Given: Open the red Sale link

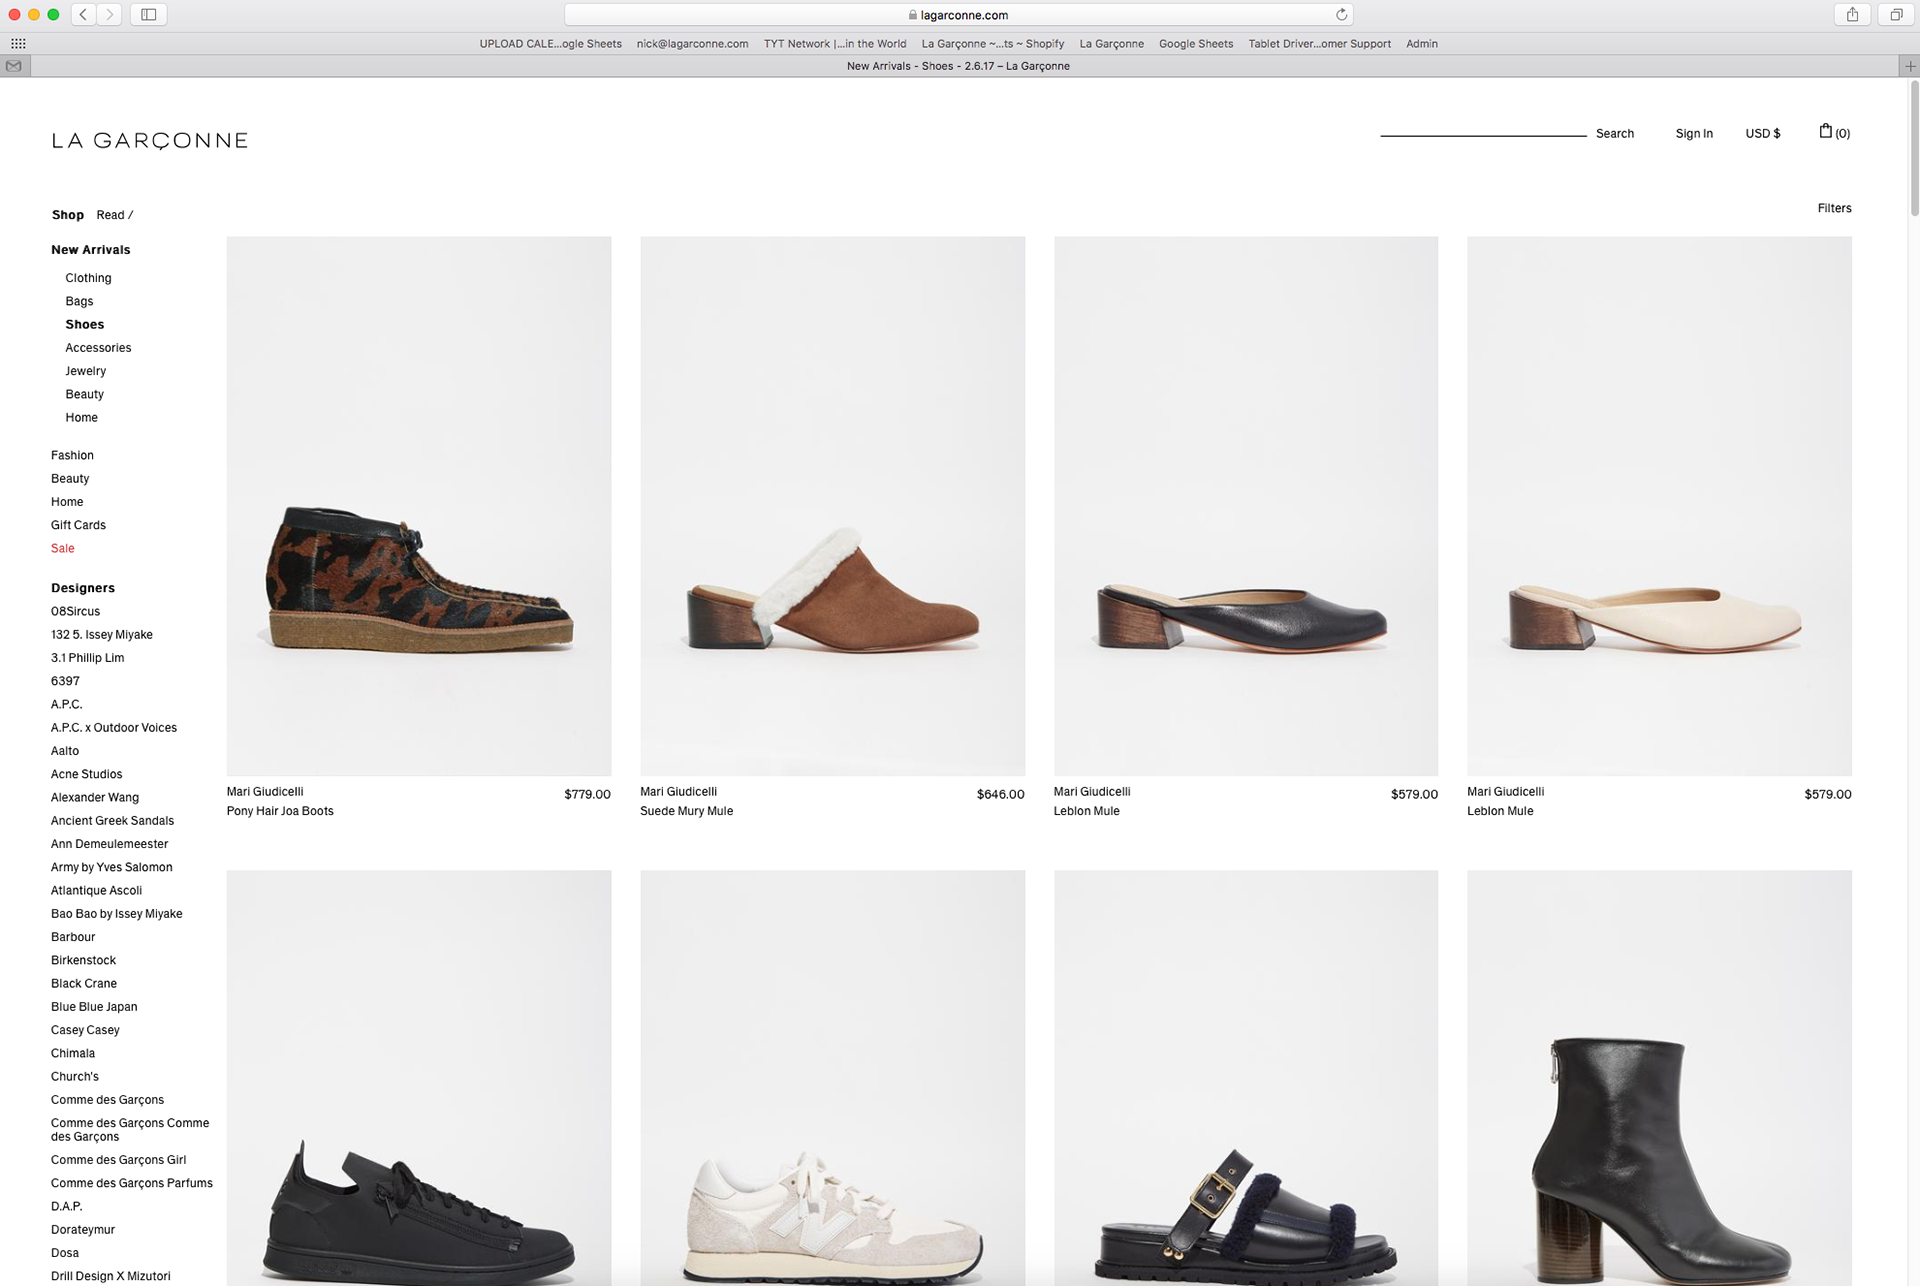Looking at the screenshot, I should click(x=62, y=548).
